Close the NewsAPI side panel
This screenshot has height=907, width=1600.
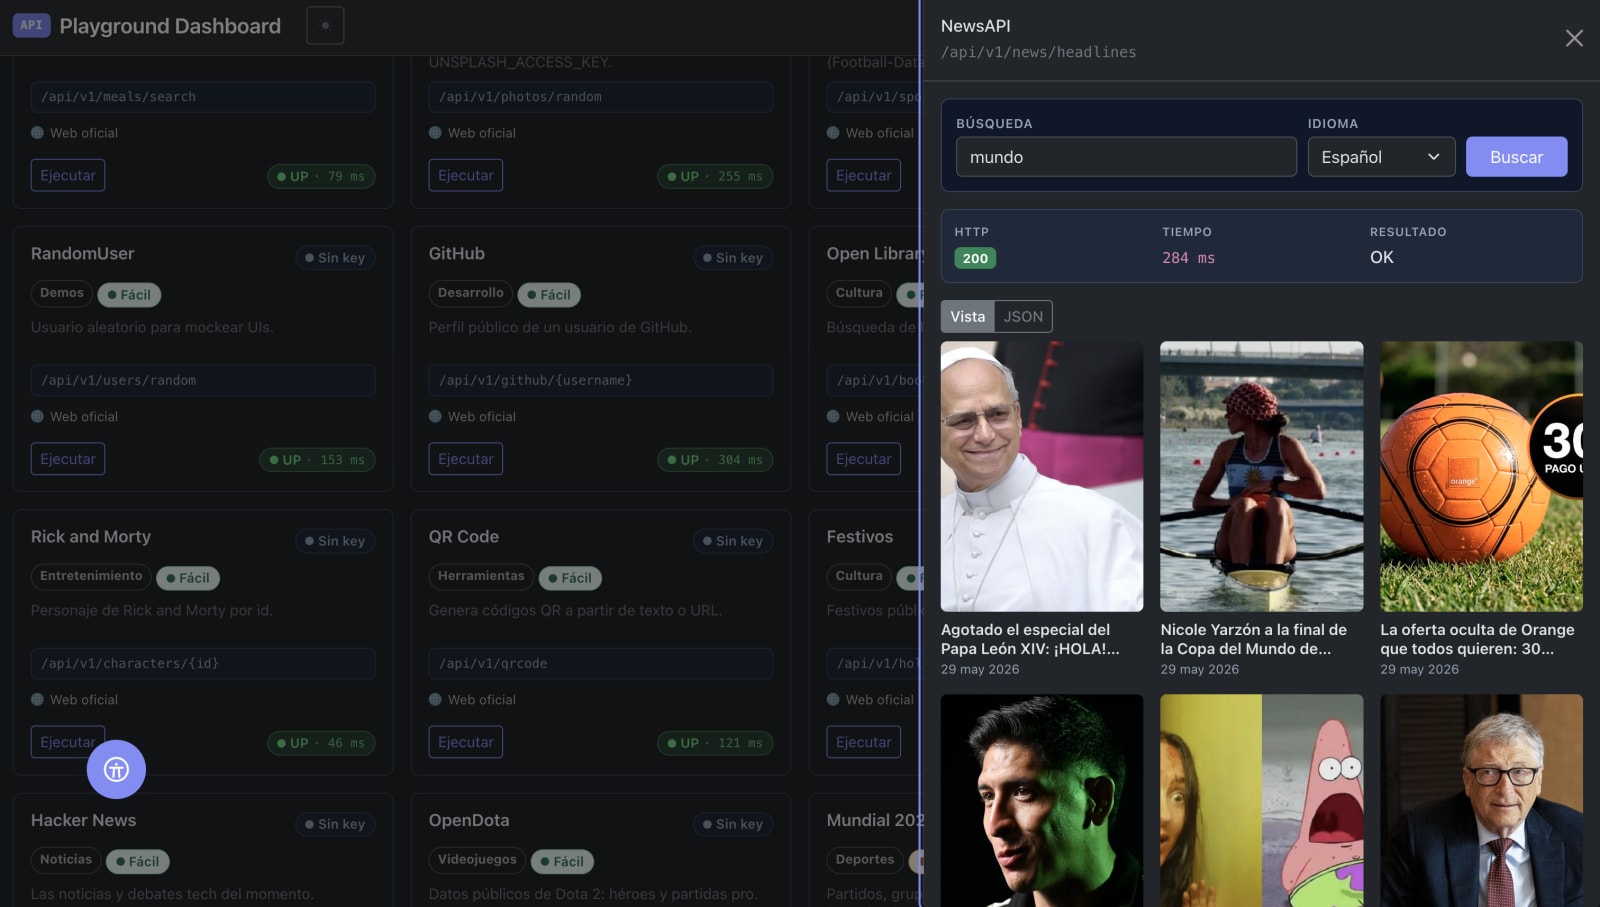pos(1574,38)
